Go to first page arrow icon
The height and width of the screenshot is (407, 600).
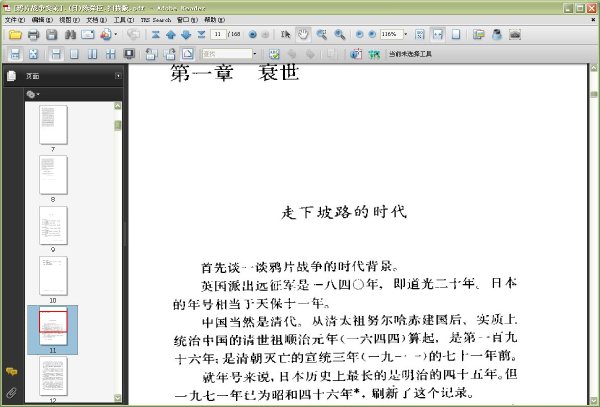click(155, 35)
